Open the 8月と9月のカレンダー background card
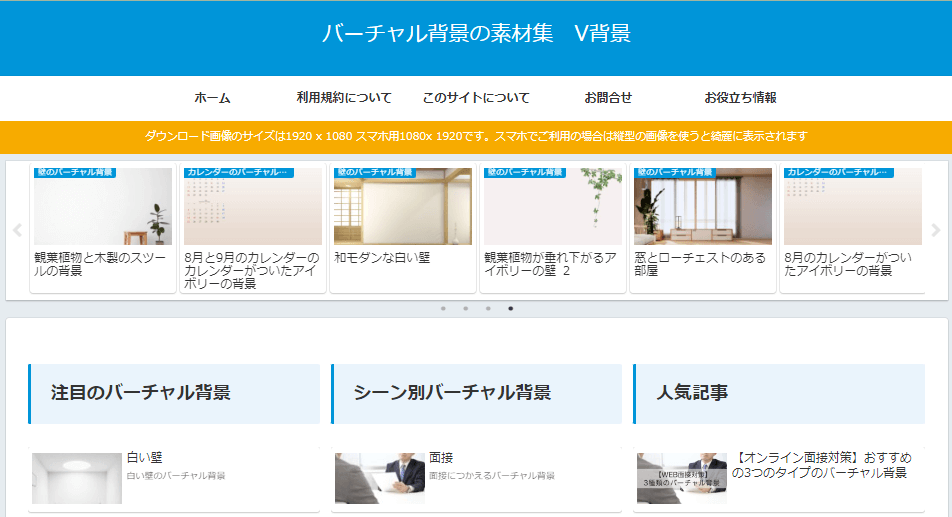952x517 pixels. (x=253, y=207)
